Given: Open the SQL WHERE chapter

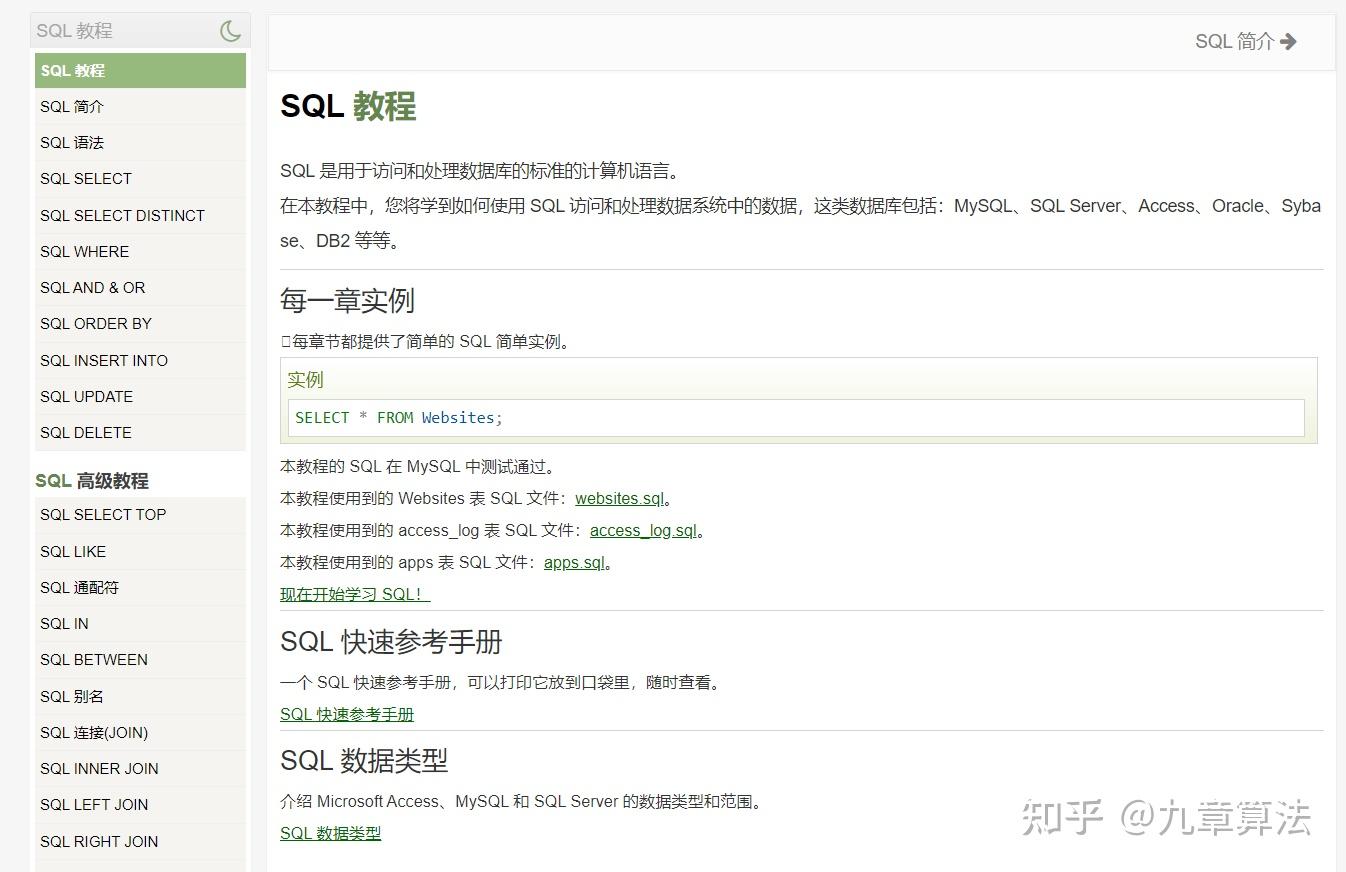Looking at the screenshot, I should click(x=84, y=251).
